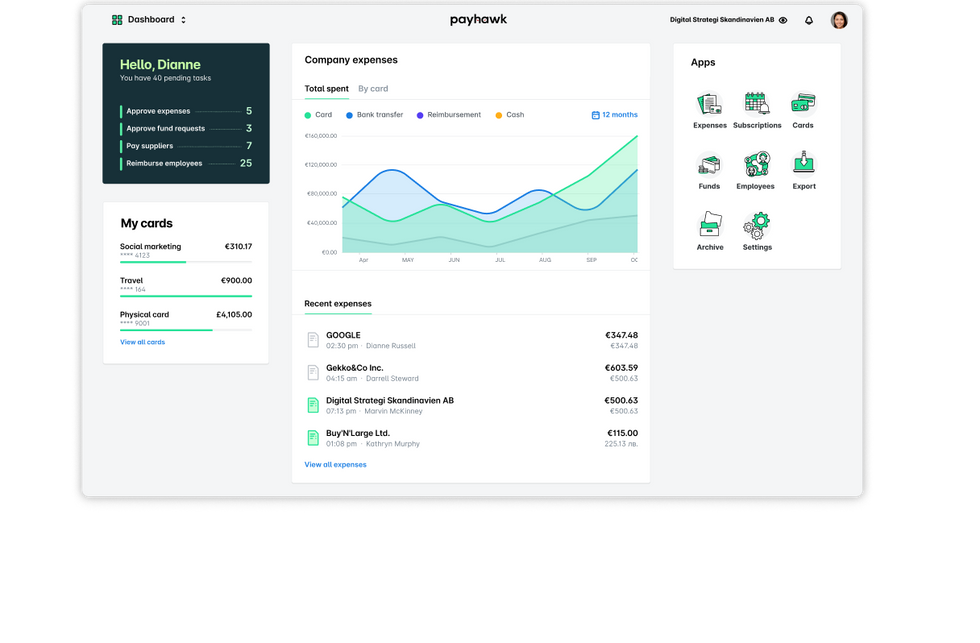Viewport: 980px width, 643px height.
Task: Toggle visibility of Digital Strategi Skandinavien AB
Action: pos(783,19)
